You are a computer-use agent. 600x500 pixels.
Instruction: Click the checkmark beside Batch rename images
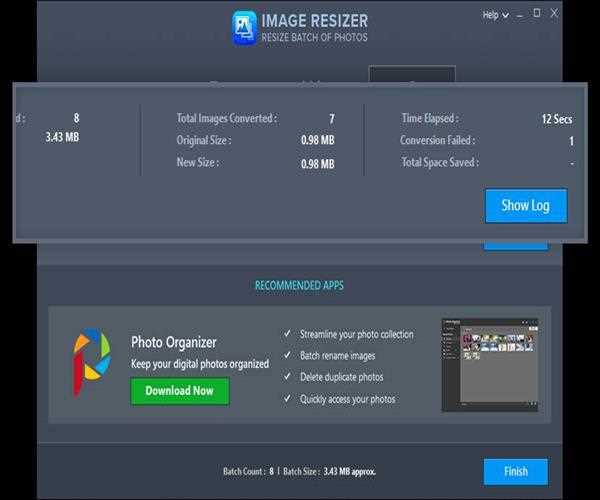click(x=287, y=355)
